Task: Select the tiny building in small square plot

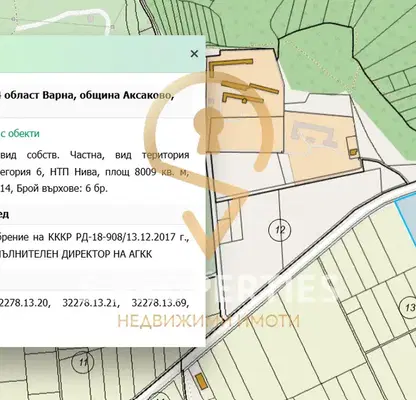Action: coord(353,152)
